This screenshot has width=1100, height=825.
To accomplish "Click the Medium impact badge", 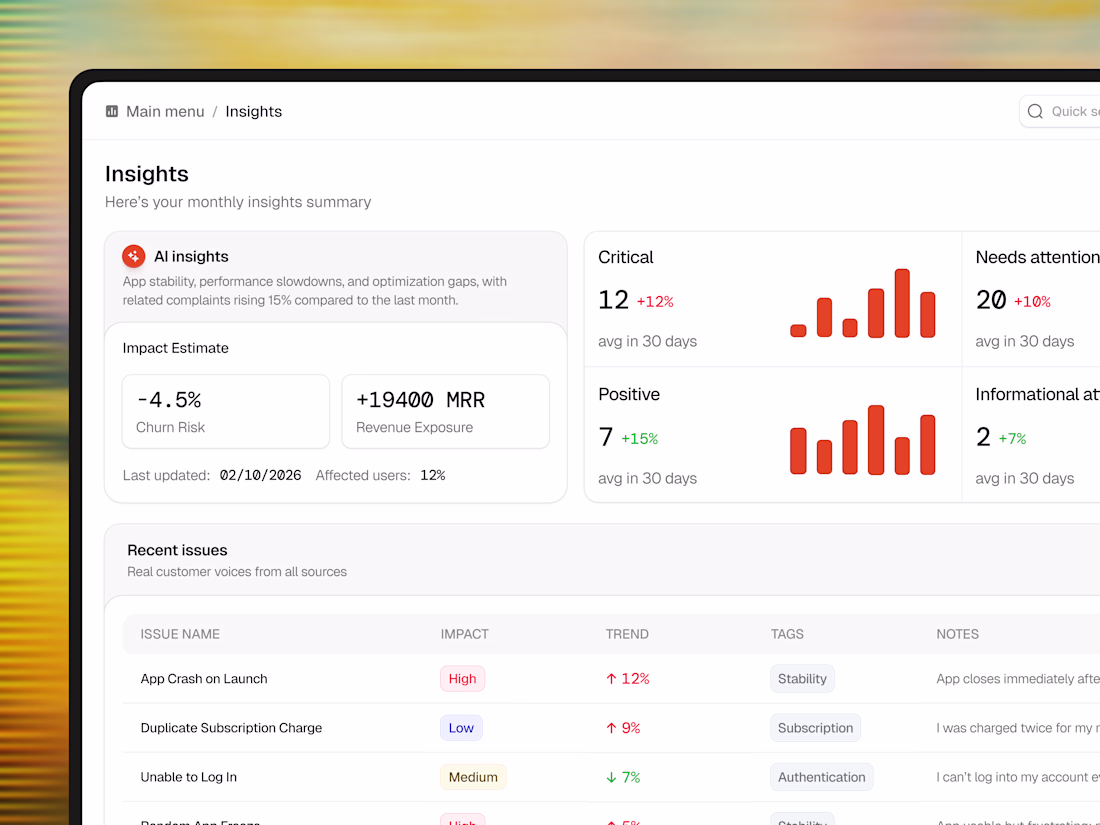I will click(473, 777).
